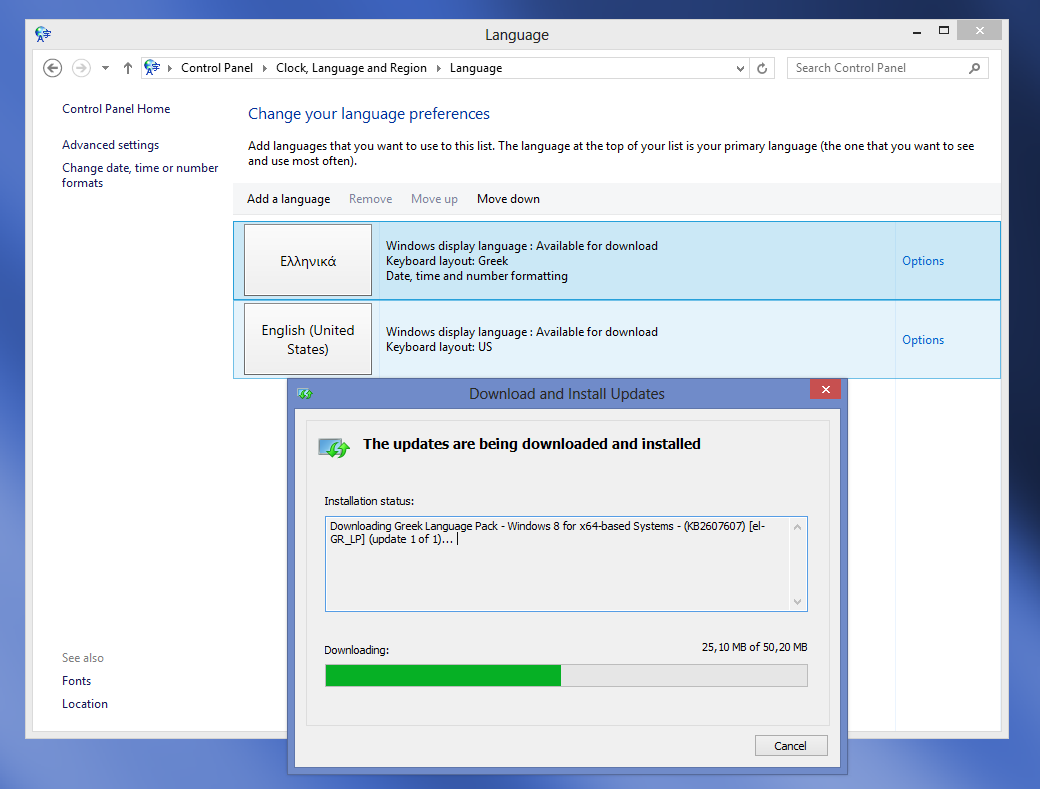Cancel the update download
The height and width of the screenshot is (789, 1040).
tap(791, 746)
